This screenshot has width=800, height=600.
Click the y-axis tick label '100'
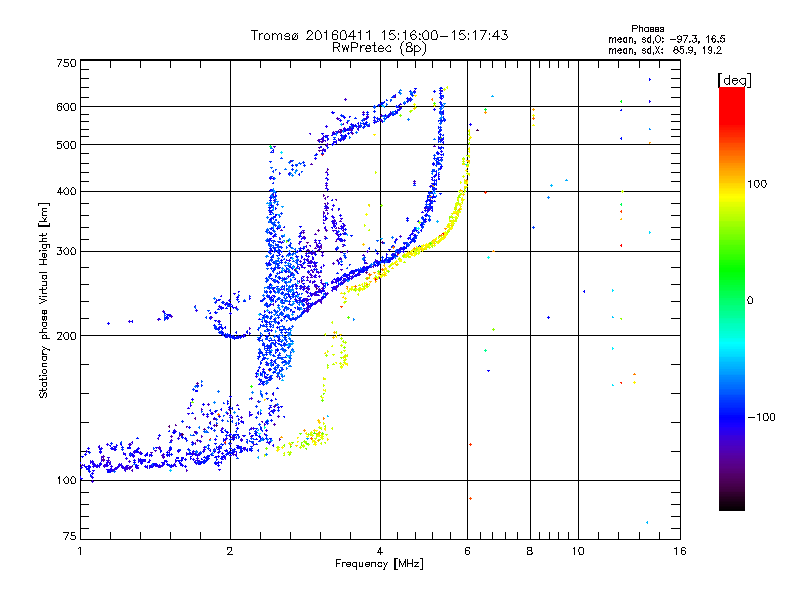coord(66,480)
